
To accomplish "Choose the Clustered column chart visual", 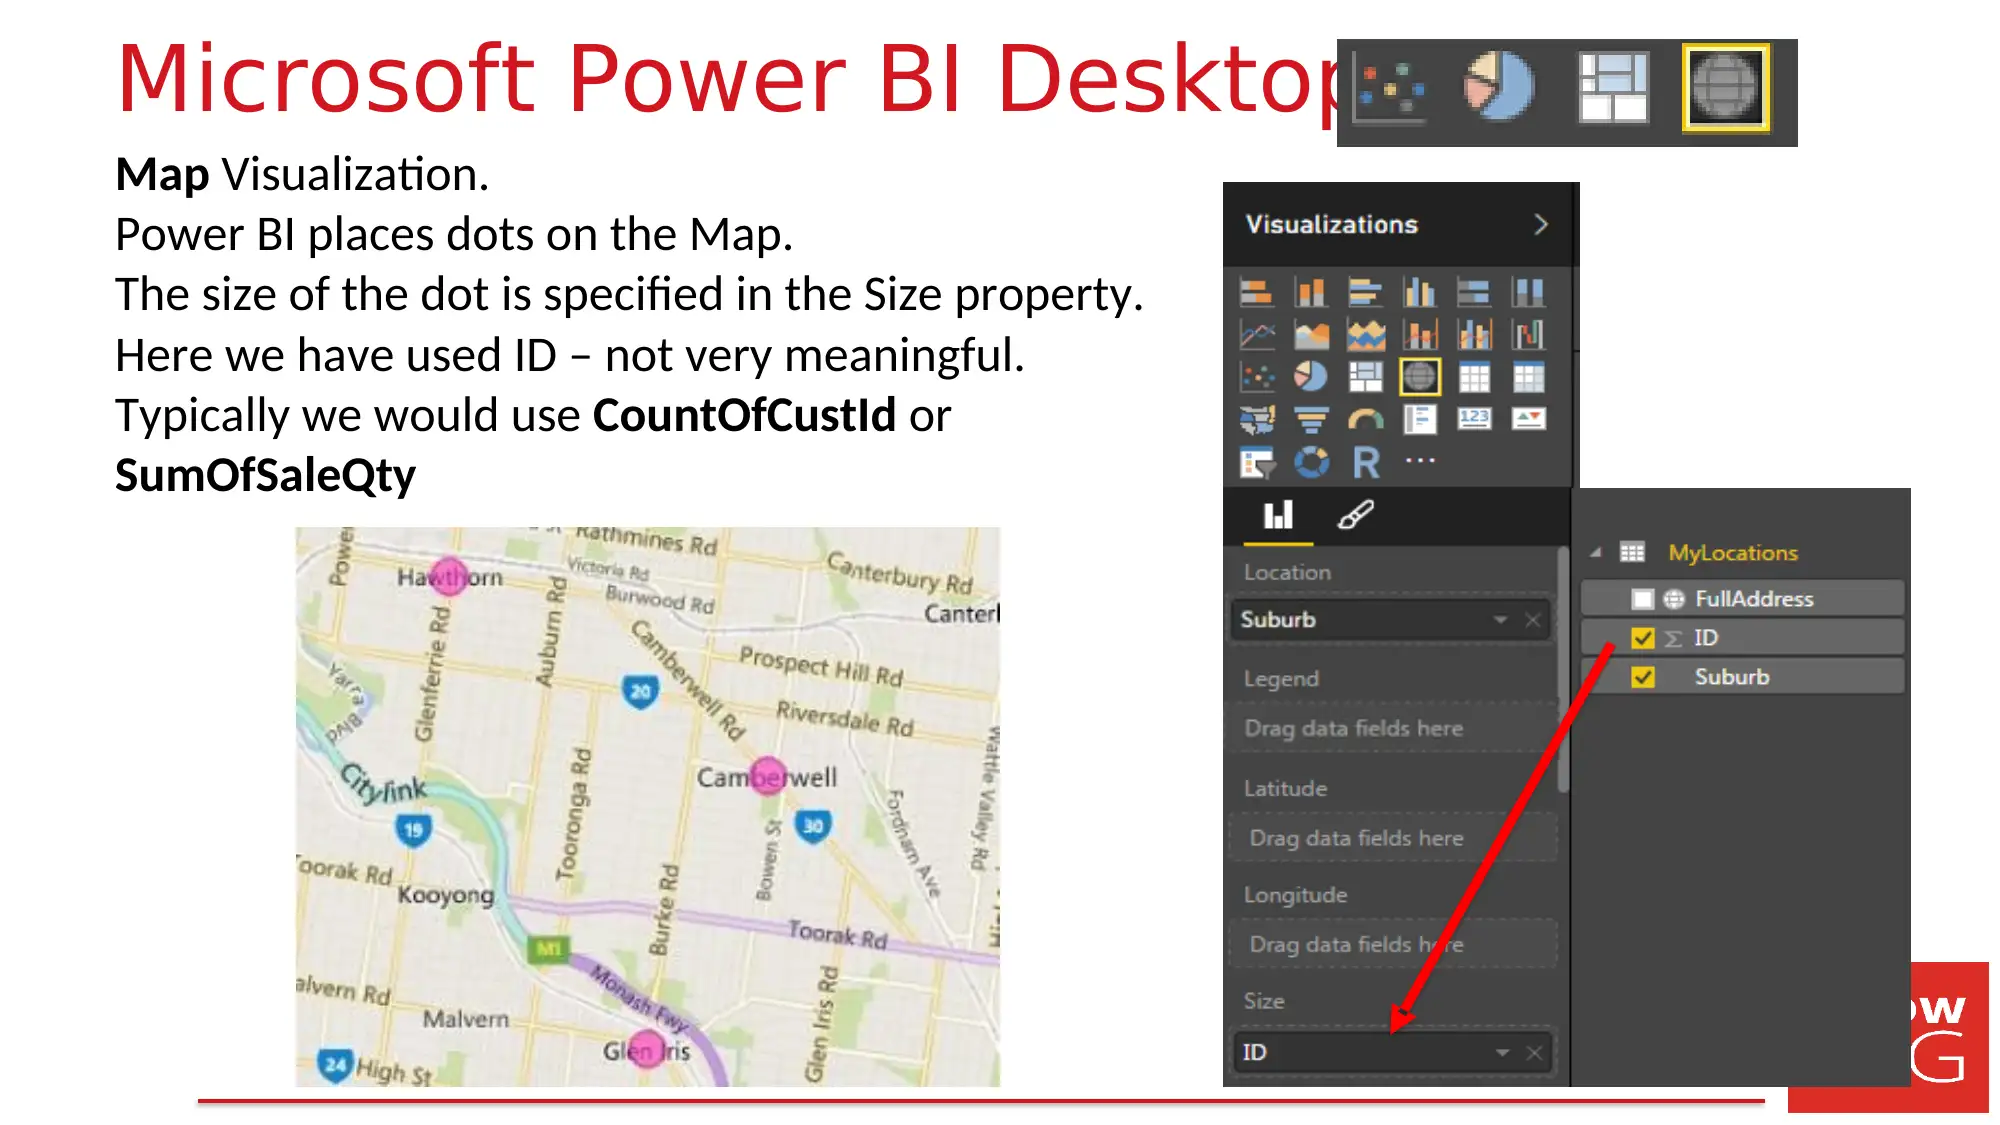I will click(1419, 292).
